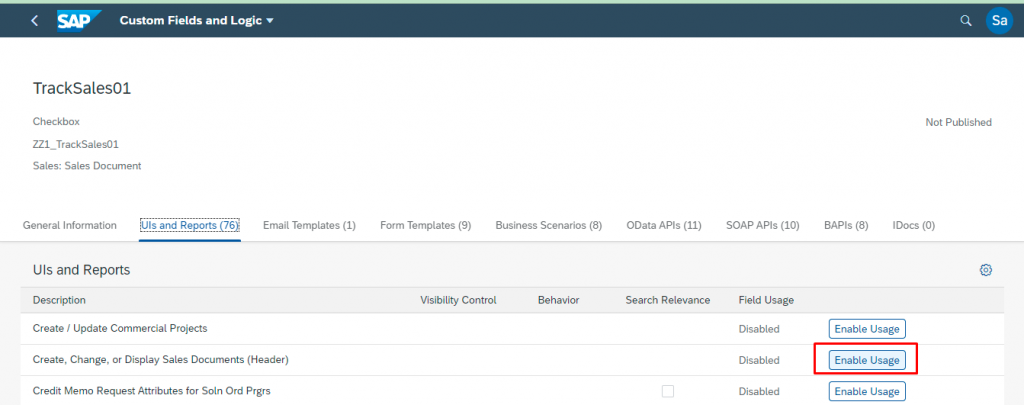
Task: Switch to General Information tab
Action: 70,225
